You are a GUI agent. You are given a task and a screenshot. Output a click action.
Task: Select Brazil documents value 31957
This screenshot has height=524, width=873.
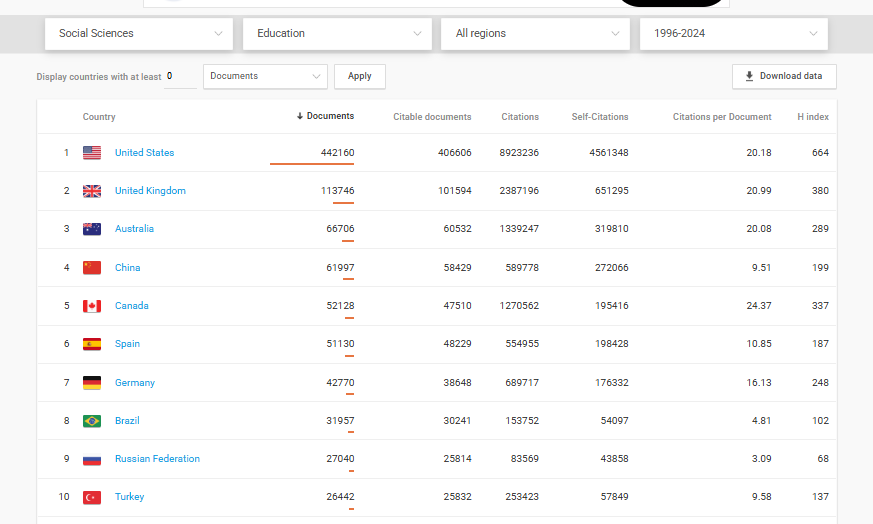(340, 420)
